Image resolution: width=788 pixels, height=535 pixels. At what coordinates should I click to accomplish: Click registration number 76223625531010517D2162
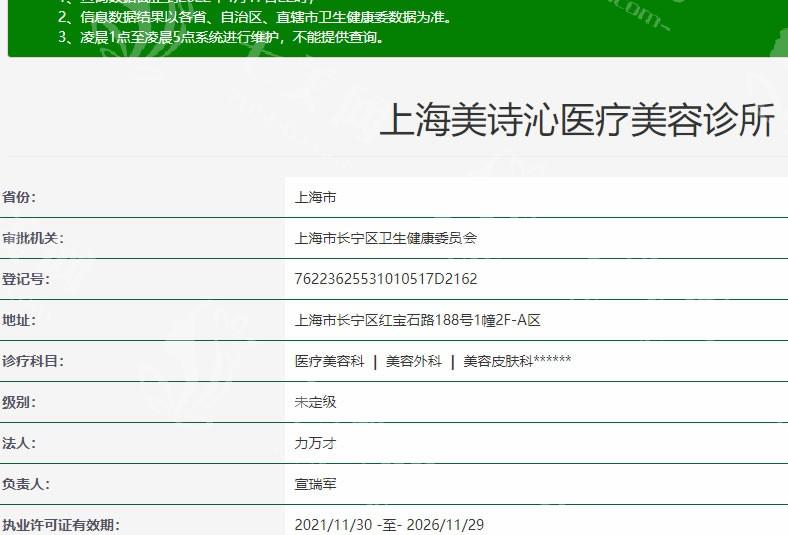pos(385,279)
